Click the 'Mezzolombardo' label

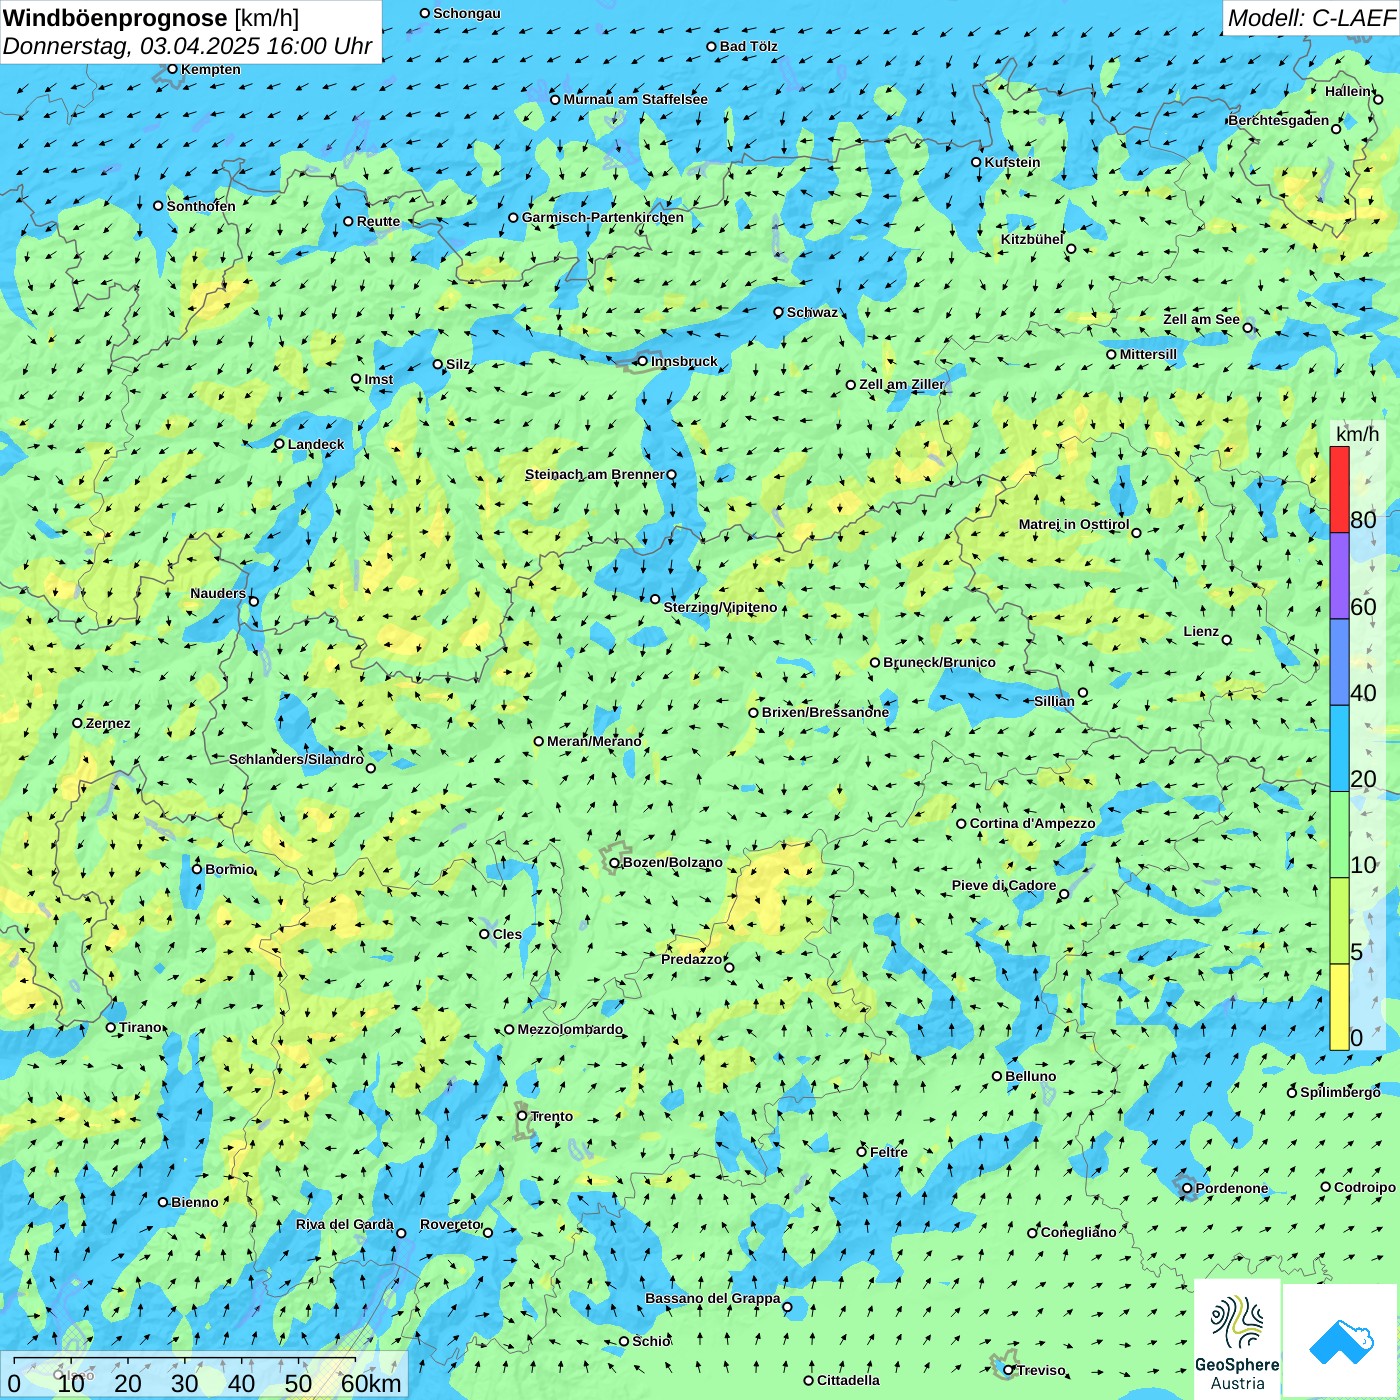coord(570,1029)
